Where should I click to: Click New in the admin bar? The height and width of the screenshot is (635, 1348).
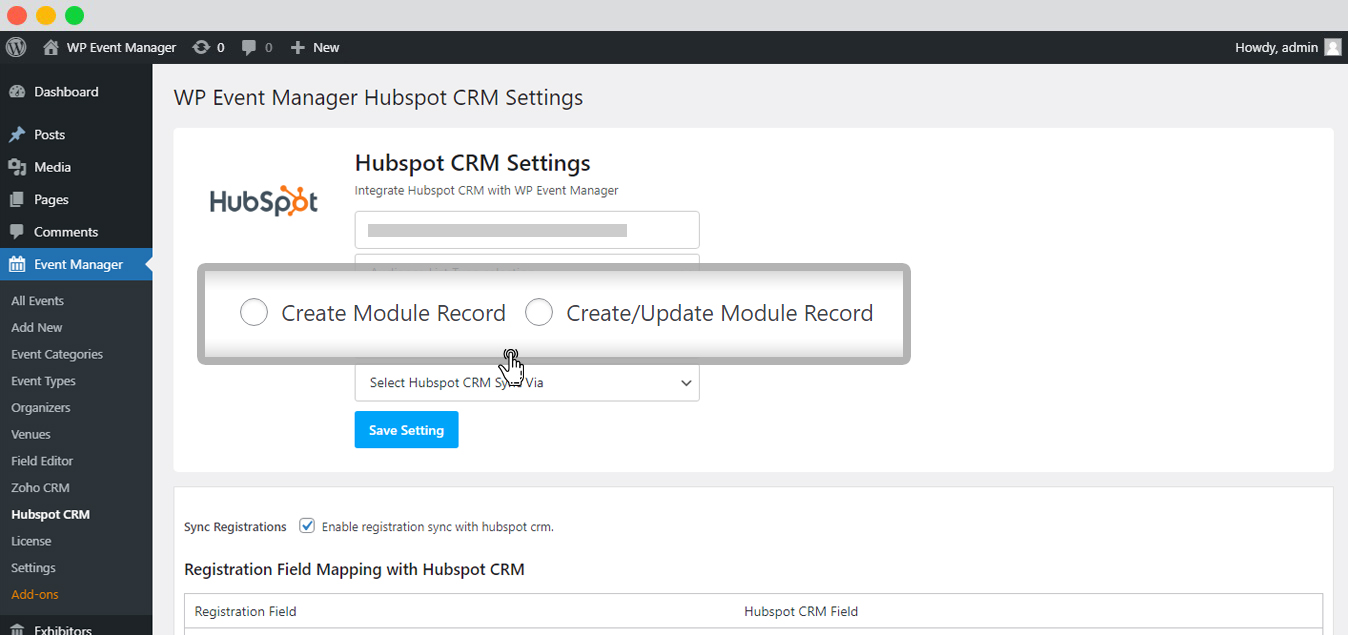point(326,47)
